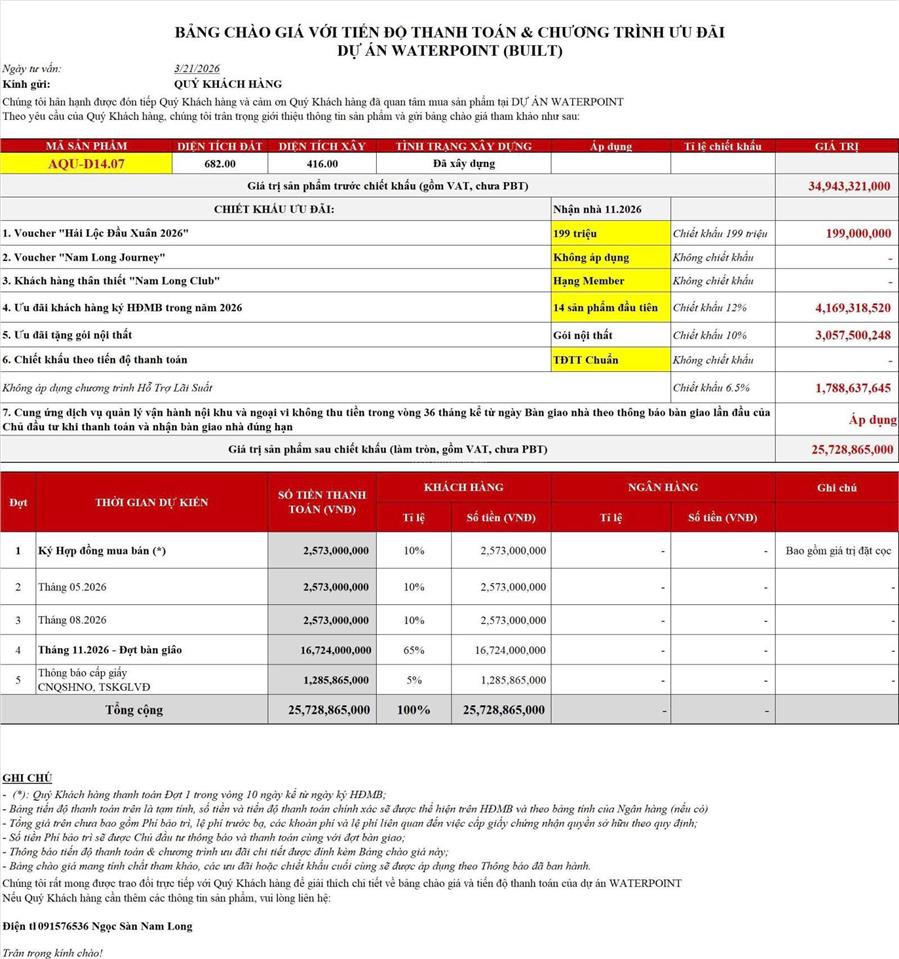This screenshot has width=899, height=959.
Task: Select the 65% ratio cell
Action: click(x=414, y=650)
